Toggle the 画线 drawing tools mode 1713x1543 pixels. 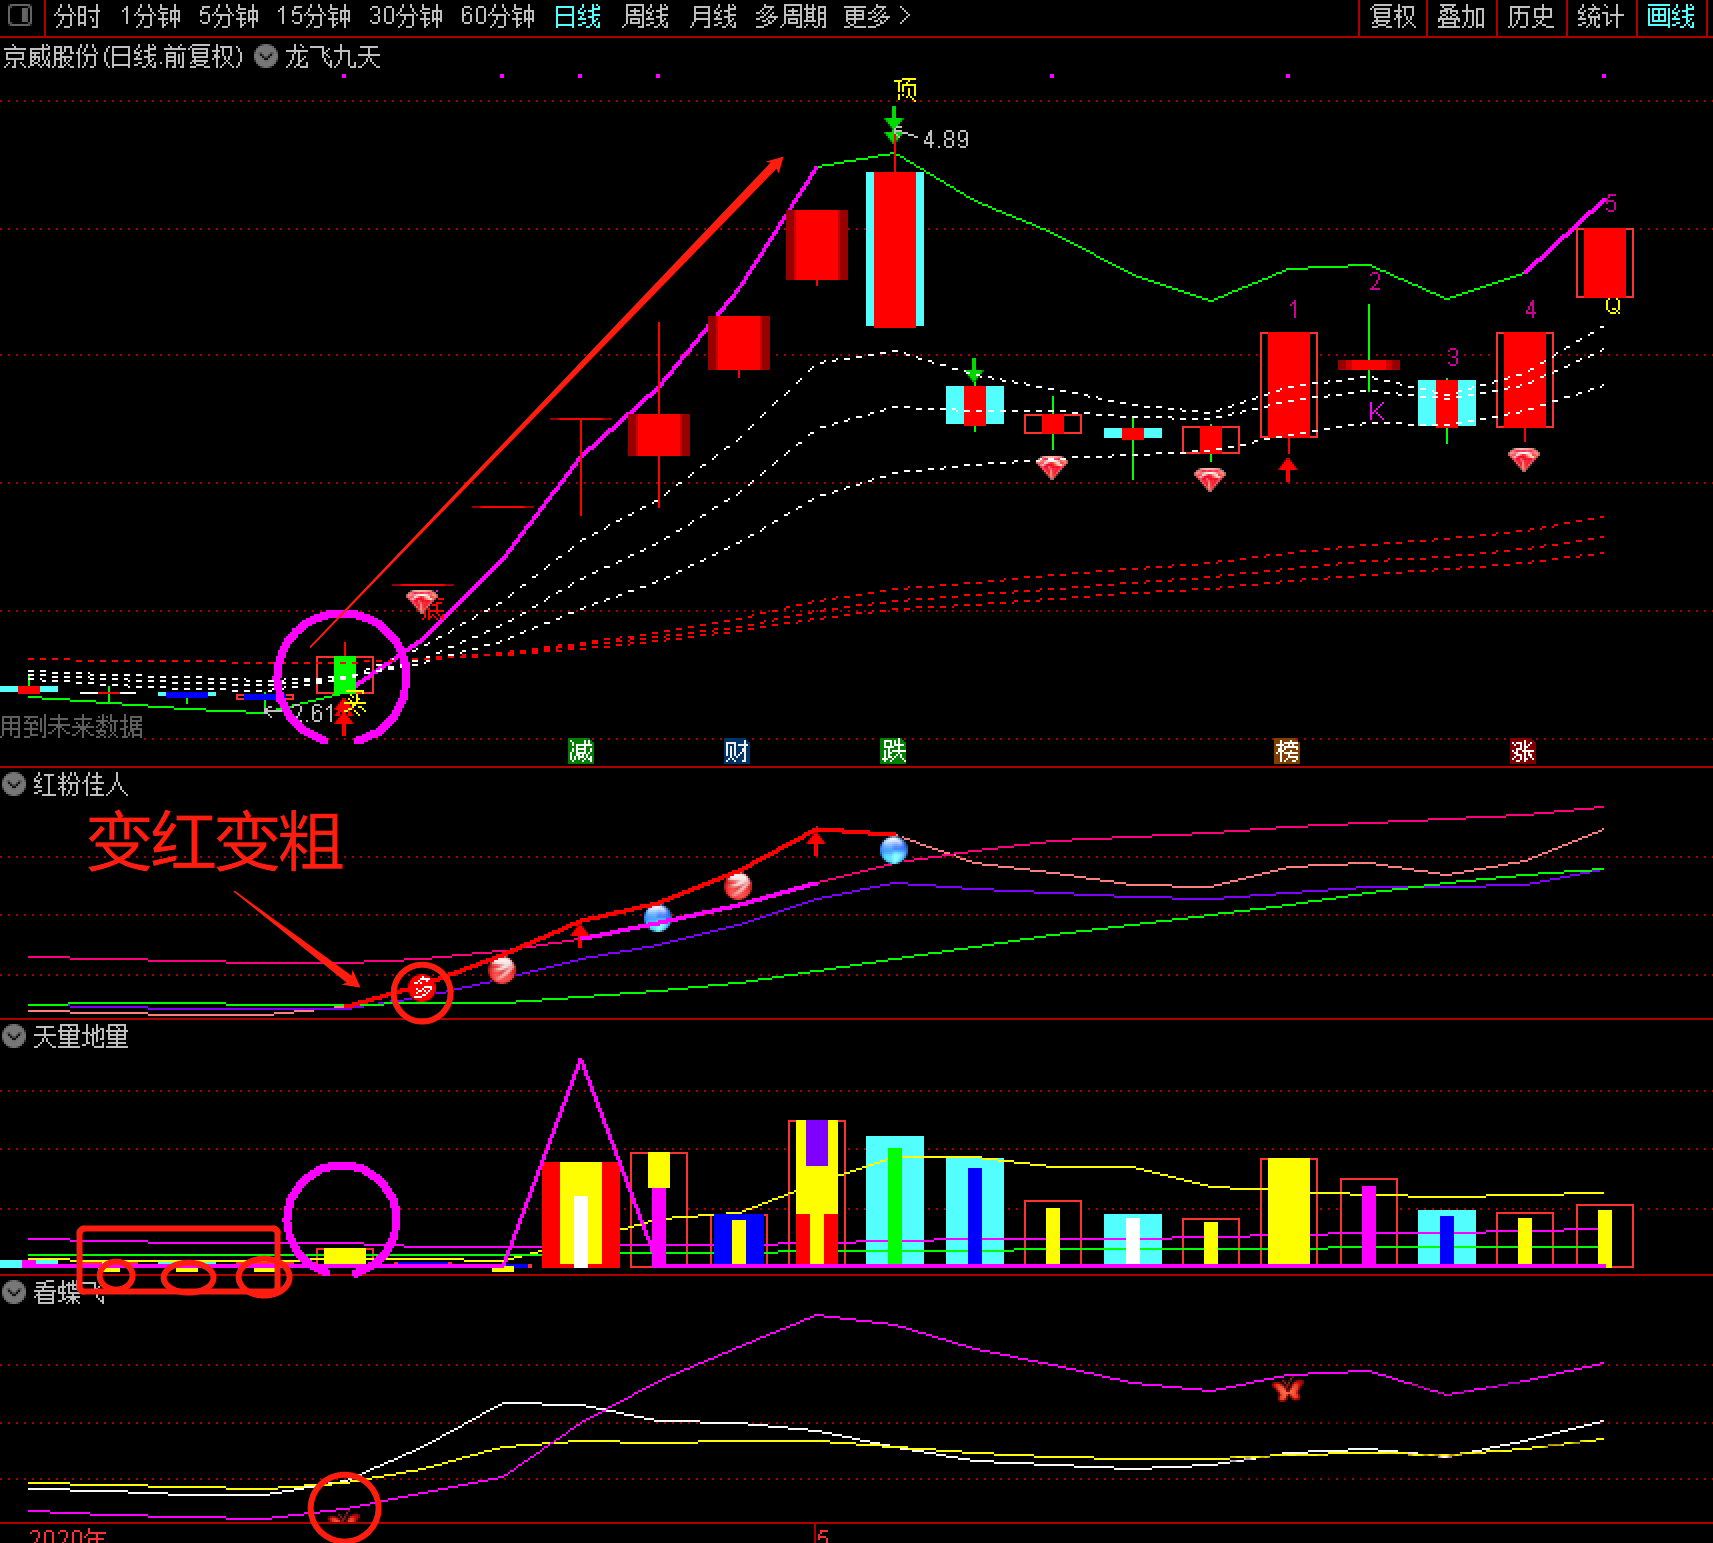click(x=1671, y=16)
